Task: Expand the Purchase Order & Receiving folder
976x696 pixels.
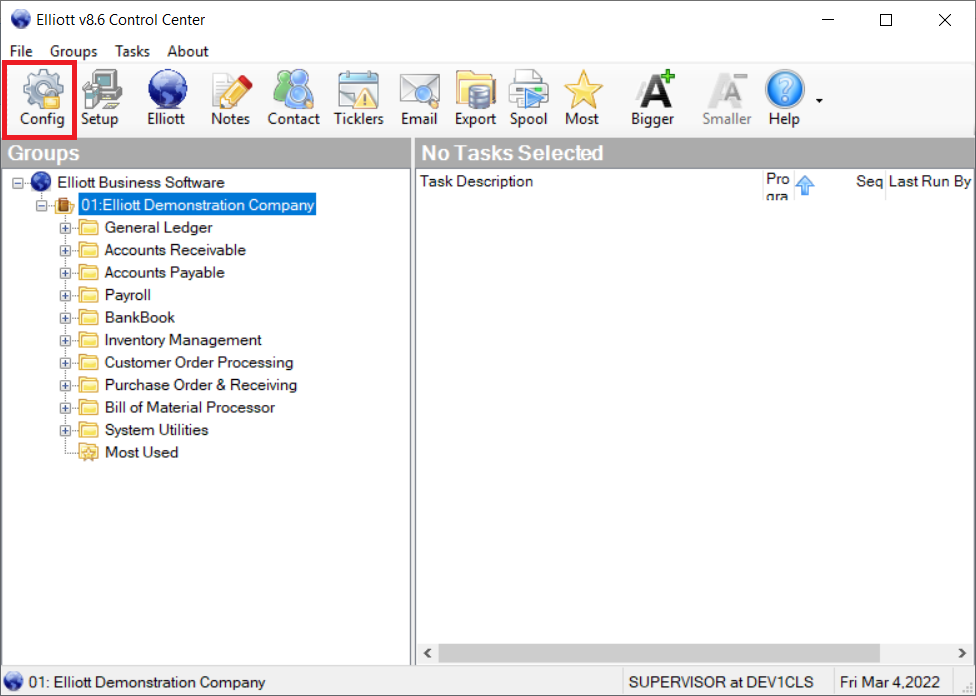Action: 65,385
